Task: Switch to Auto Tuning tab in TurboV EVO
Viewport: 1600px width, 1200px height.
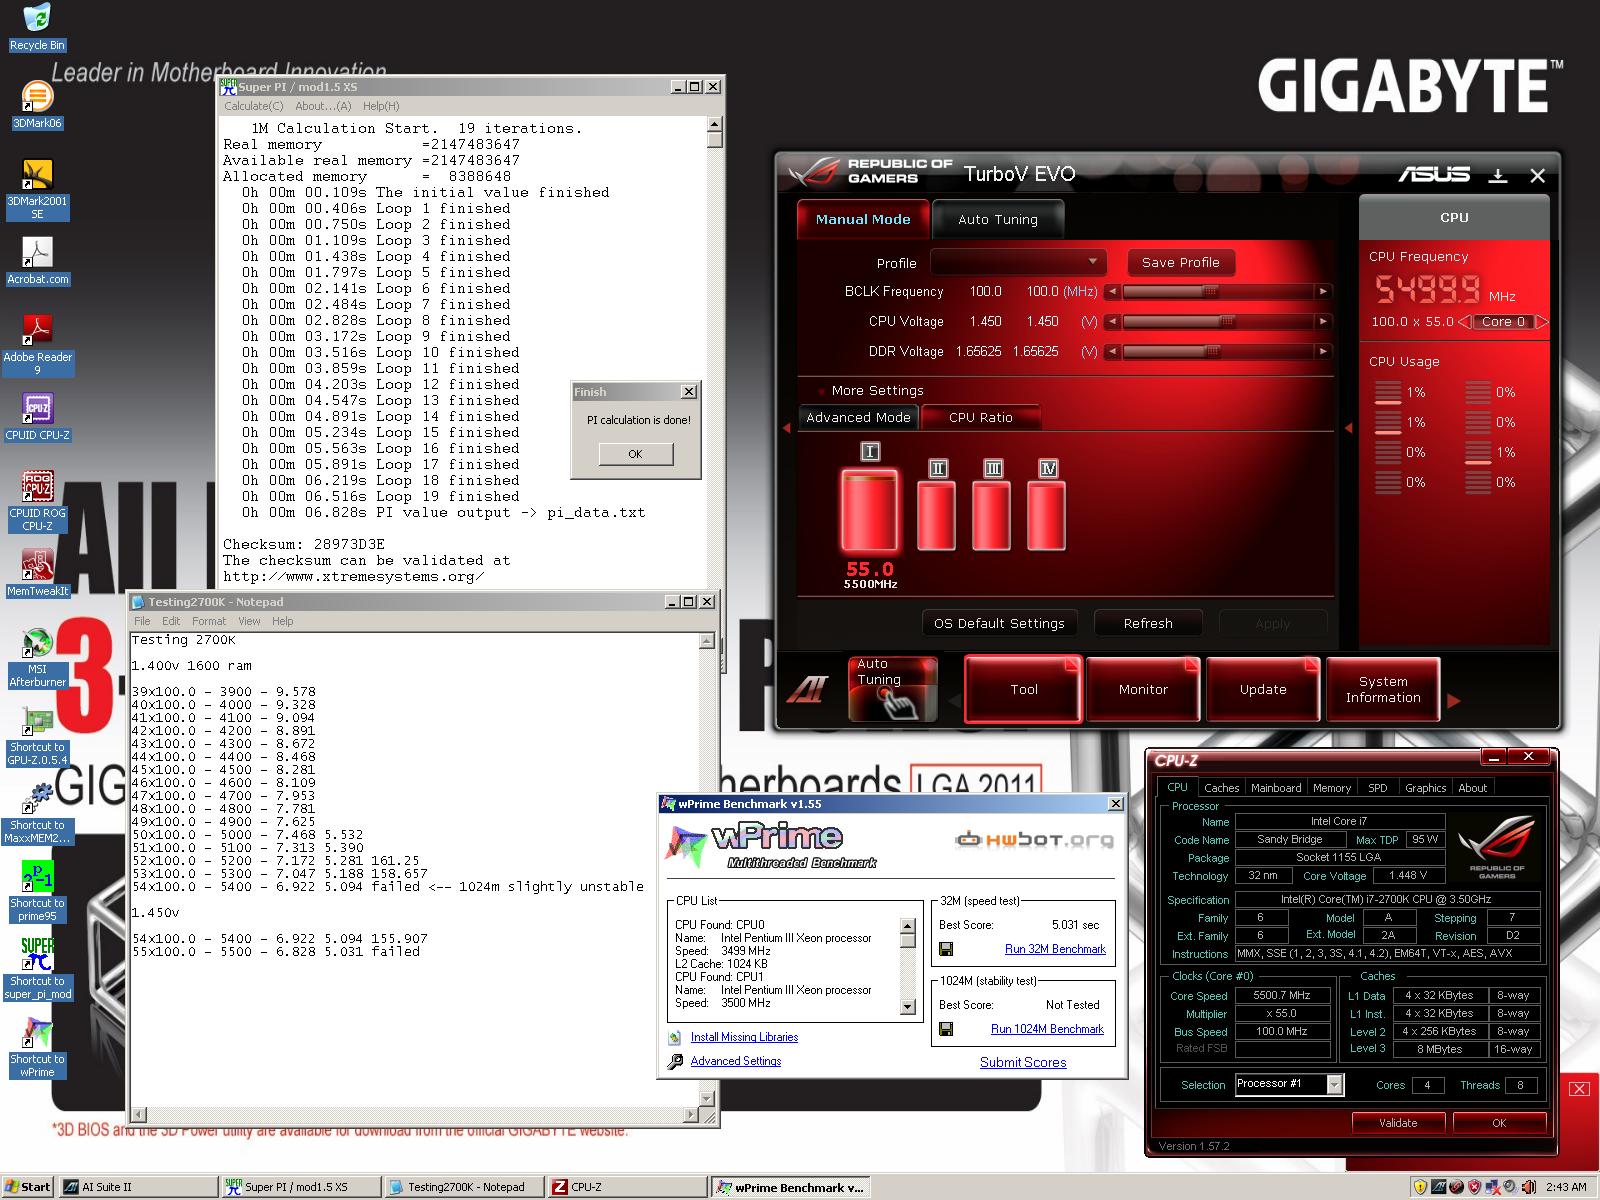Action: (997, 220)
